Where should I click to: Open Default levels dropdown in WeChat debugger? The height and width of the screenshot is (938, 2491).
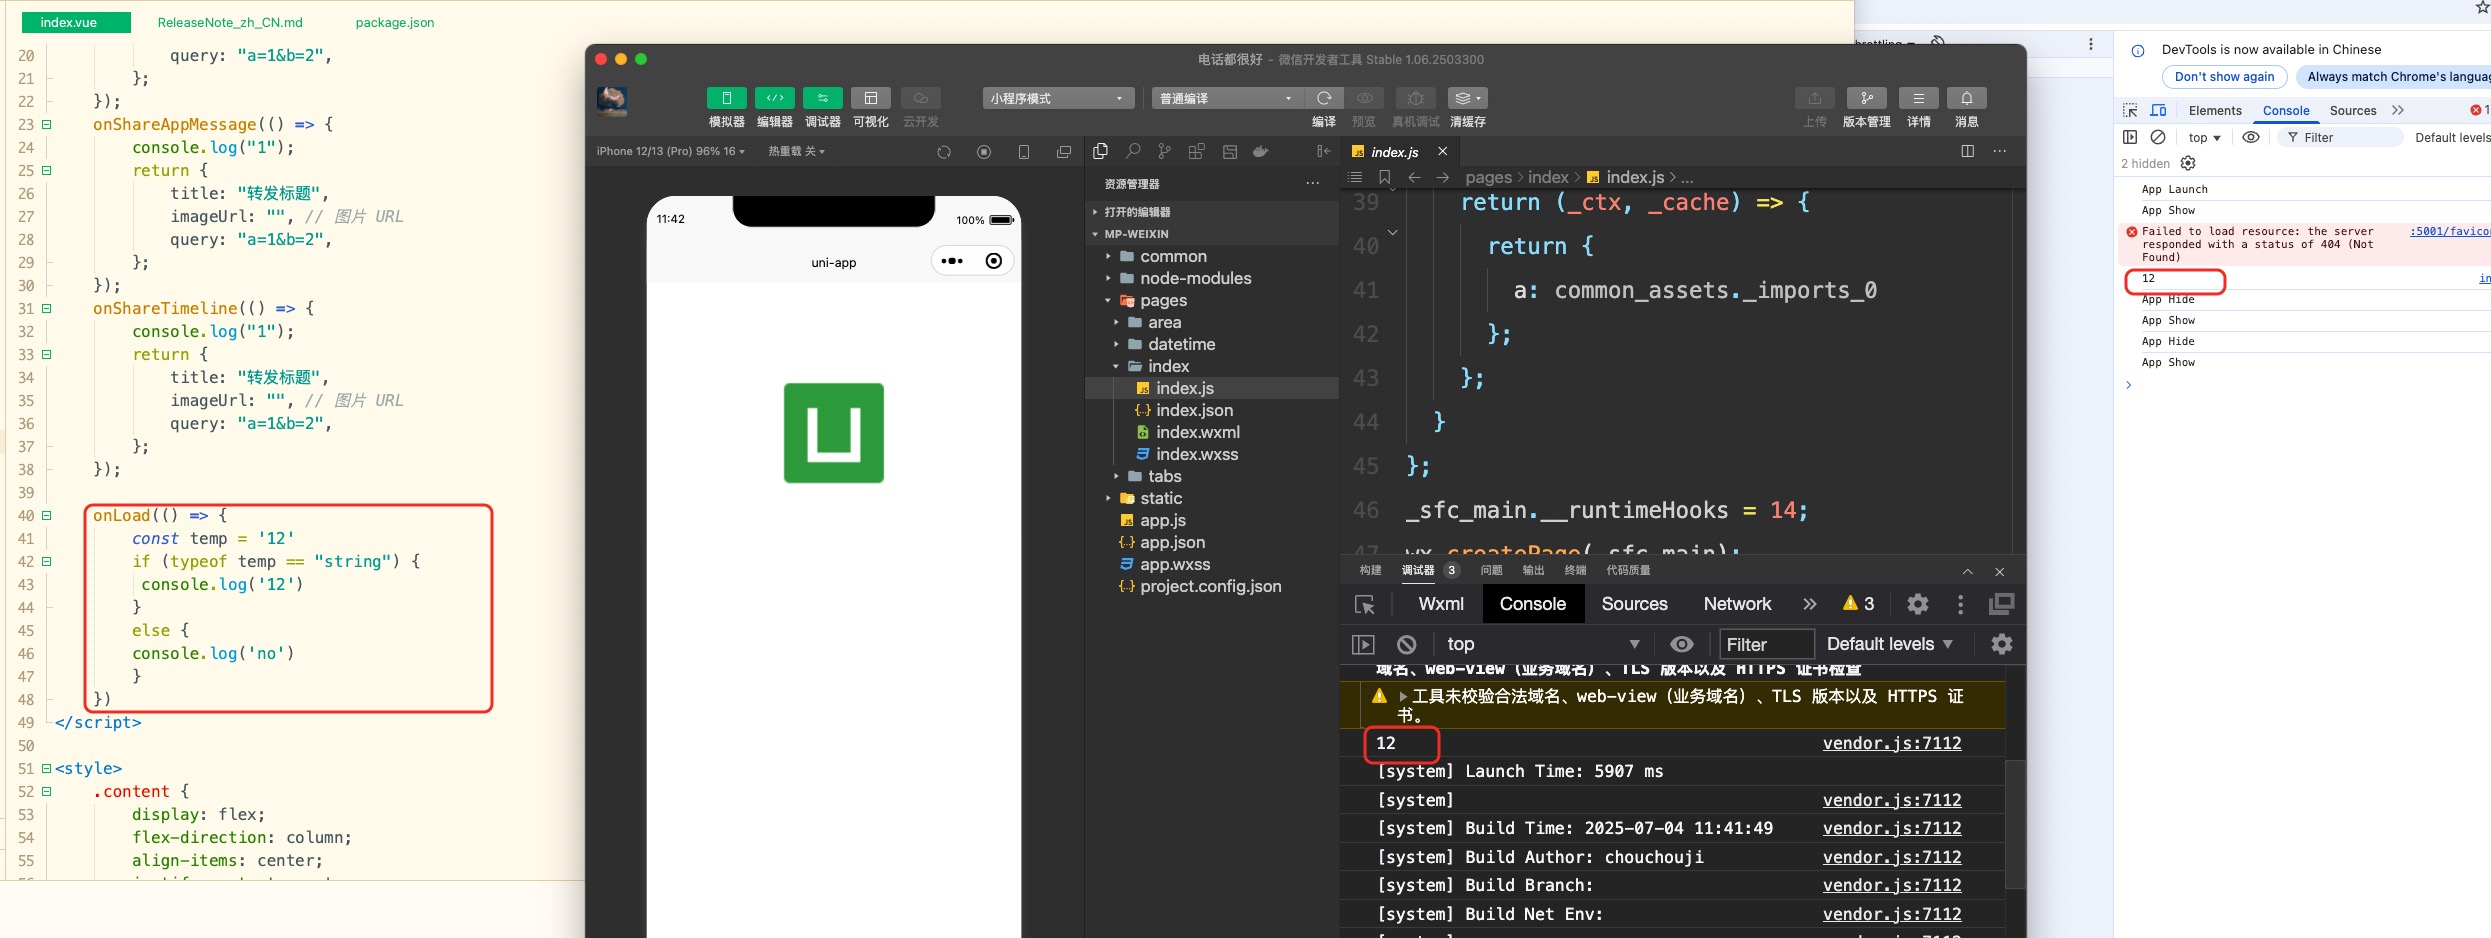click(x=1889, y=644)
